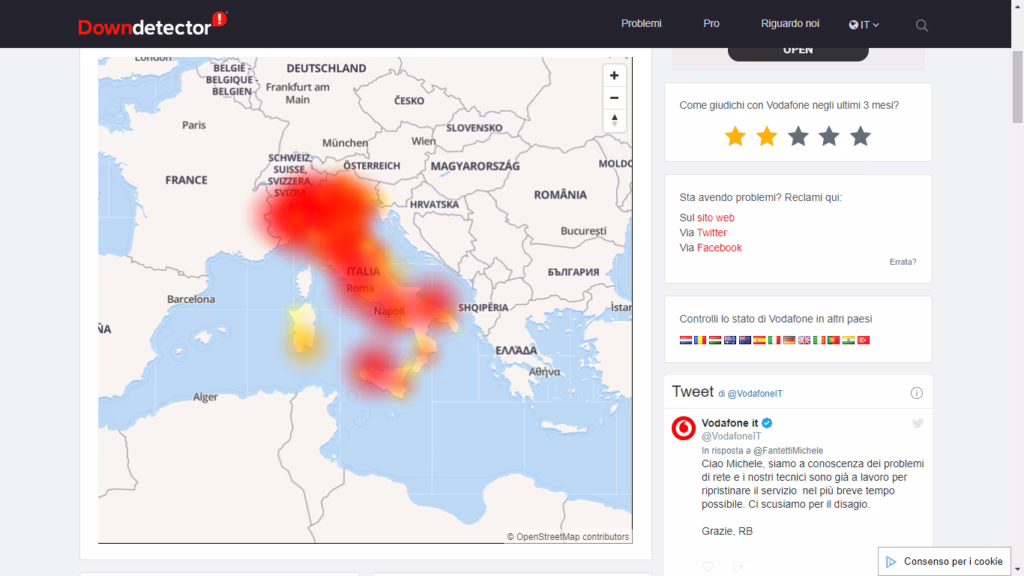Open the Problemi menu
This screenshot has height=576, width=1024.
pyautogui.click(x=641, y=24)
